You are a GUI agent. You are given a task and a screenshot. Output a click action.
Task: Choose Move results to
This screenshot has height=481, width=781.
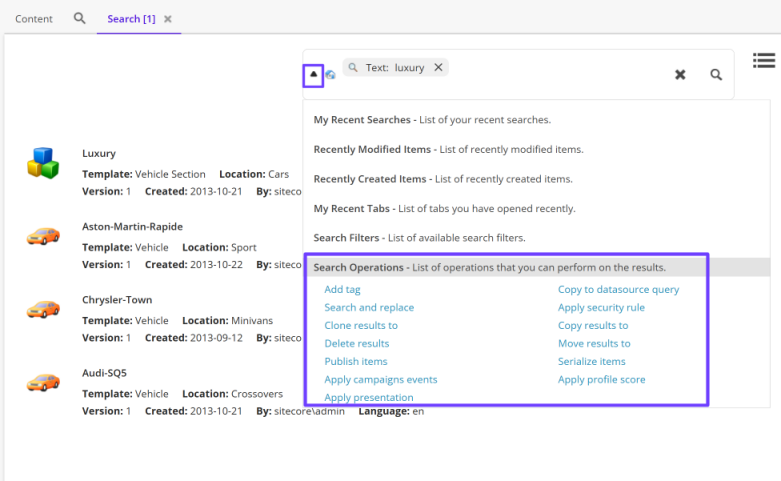(x=594, y=343)
